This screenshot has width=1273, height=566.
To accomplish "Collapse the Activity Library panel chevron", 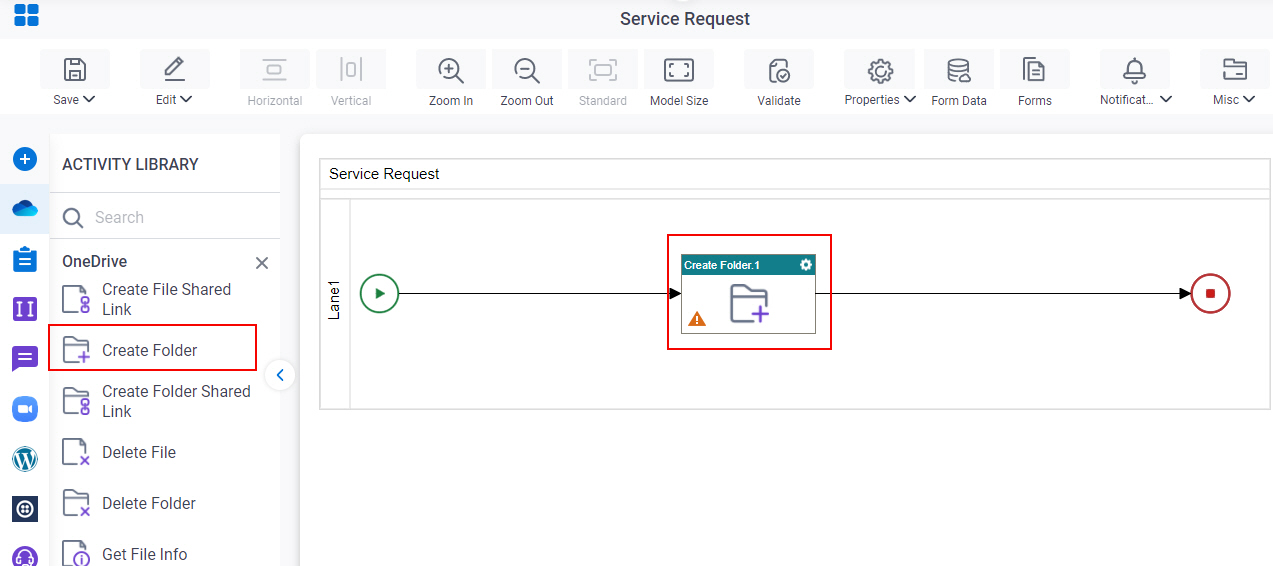I will [x=280, y=375].
